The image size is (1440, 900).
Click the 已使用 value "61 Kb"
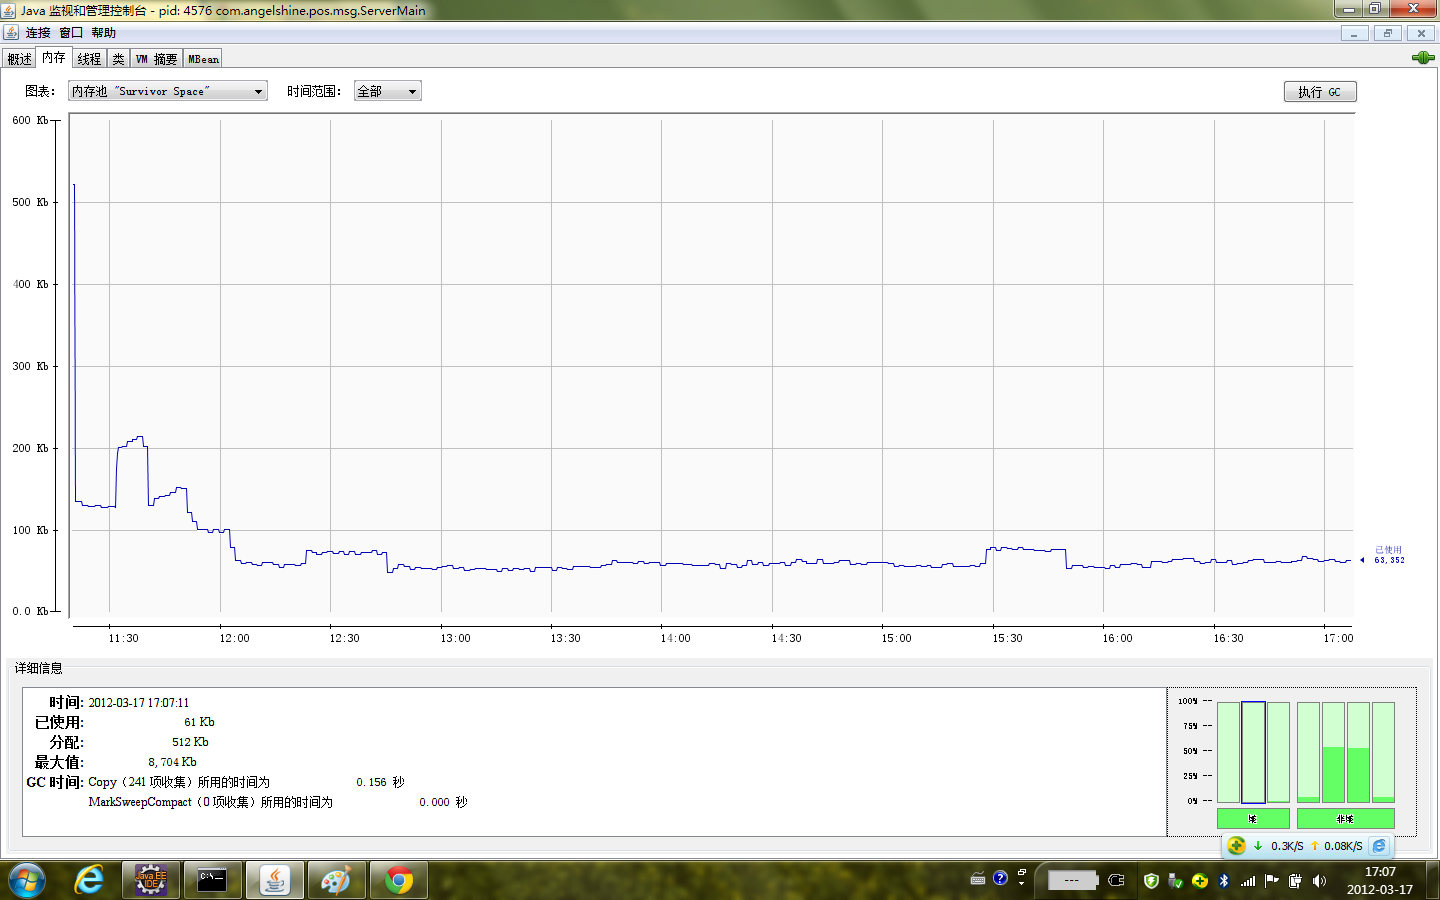point(199,722)
